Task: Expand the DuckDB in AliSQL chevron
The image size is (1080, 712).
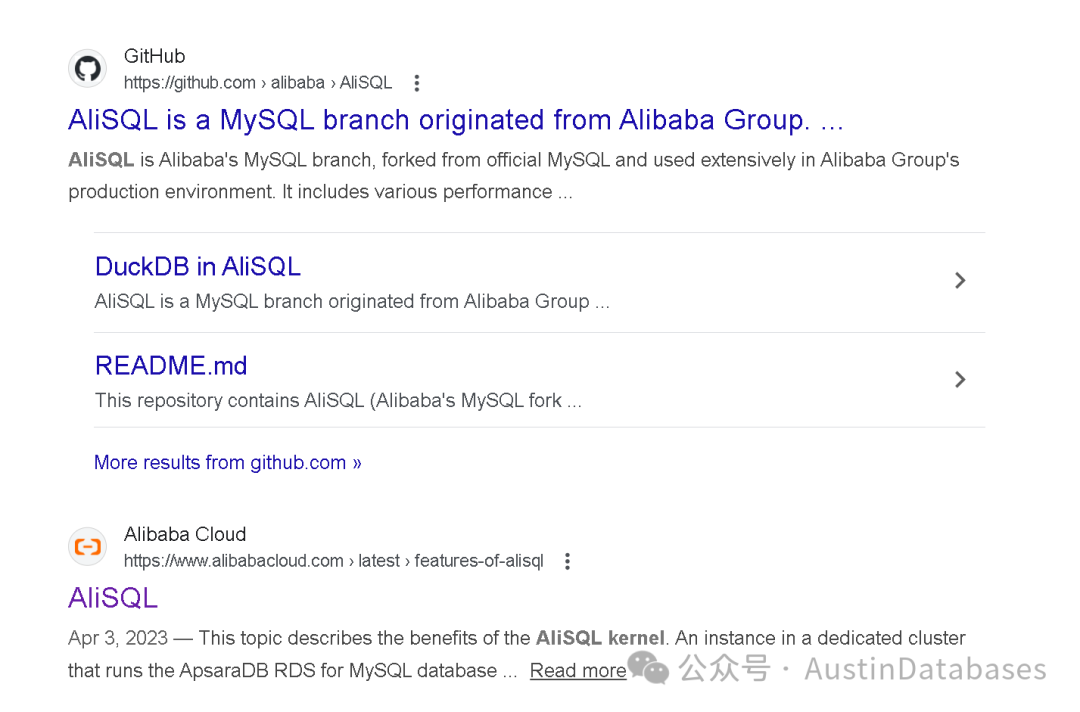Action: click(x=960, y=280)
